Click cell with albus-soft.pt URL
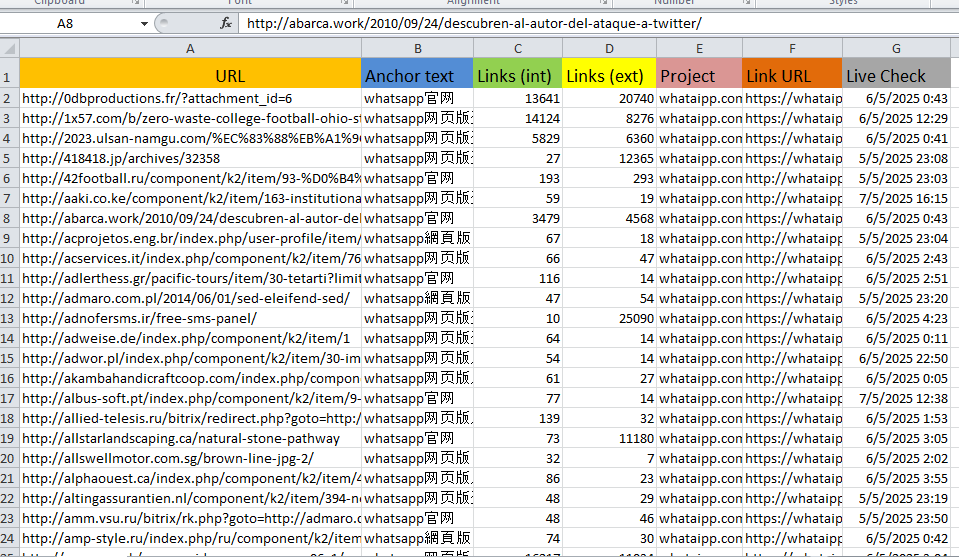 [190, 399]
